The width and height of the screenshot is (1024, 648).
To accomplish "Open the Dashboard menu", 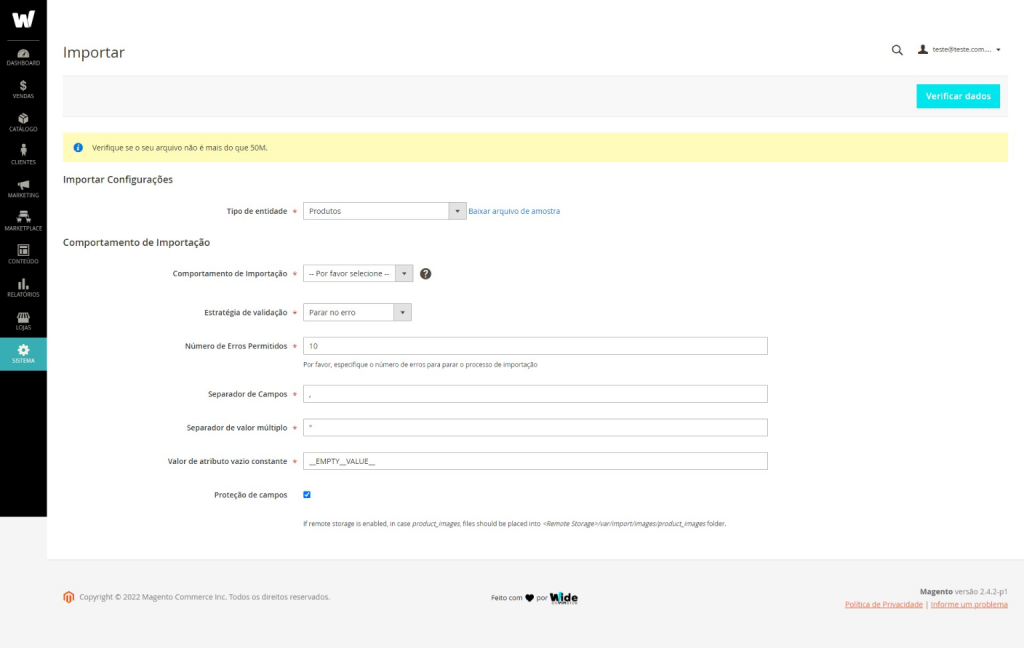I will (x=23, y=57).
